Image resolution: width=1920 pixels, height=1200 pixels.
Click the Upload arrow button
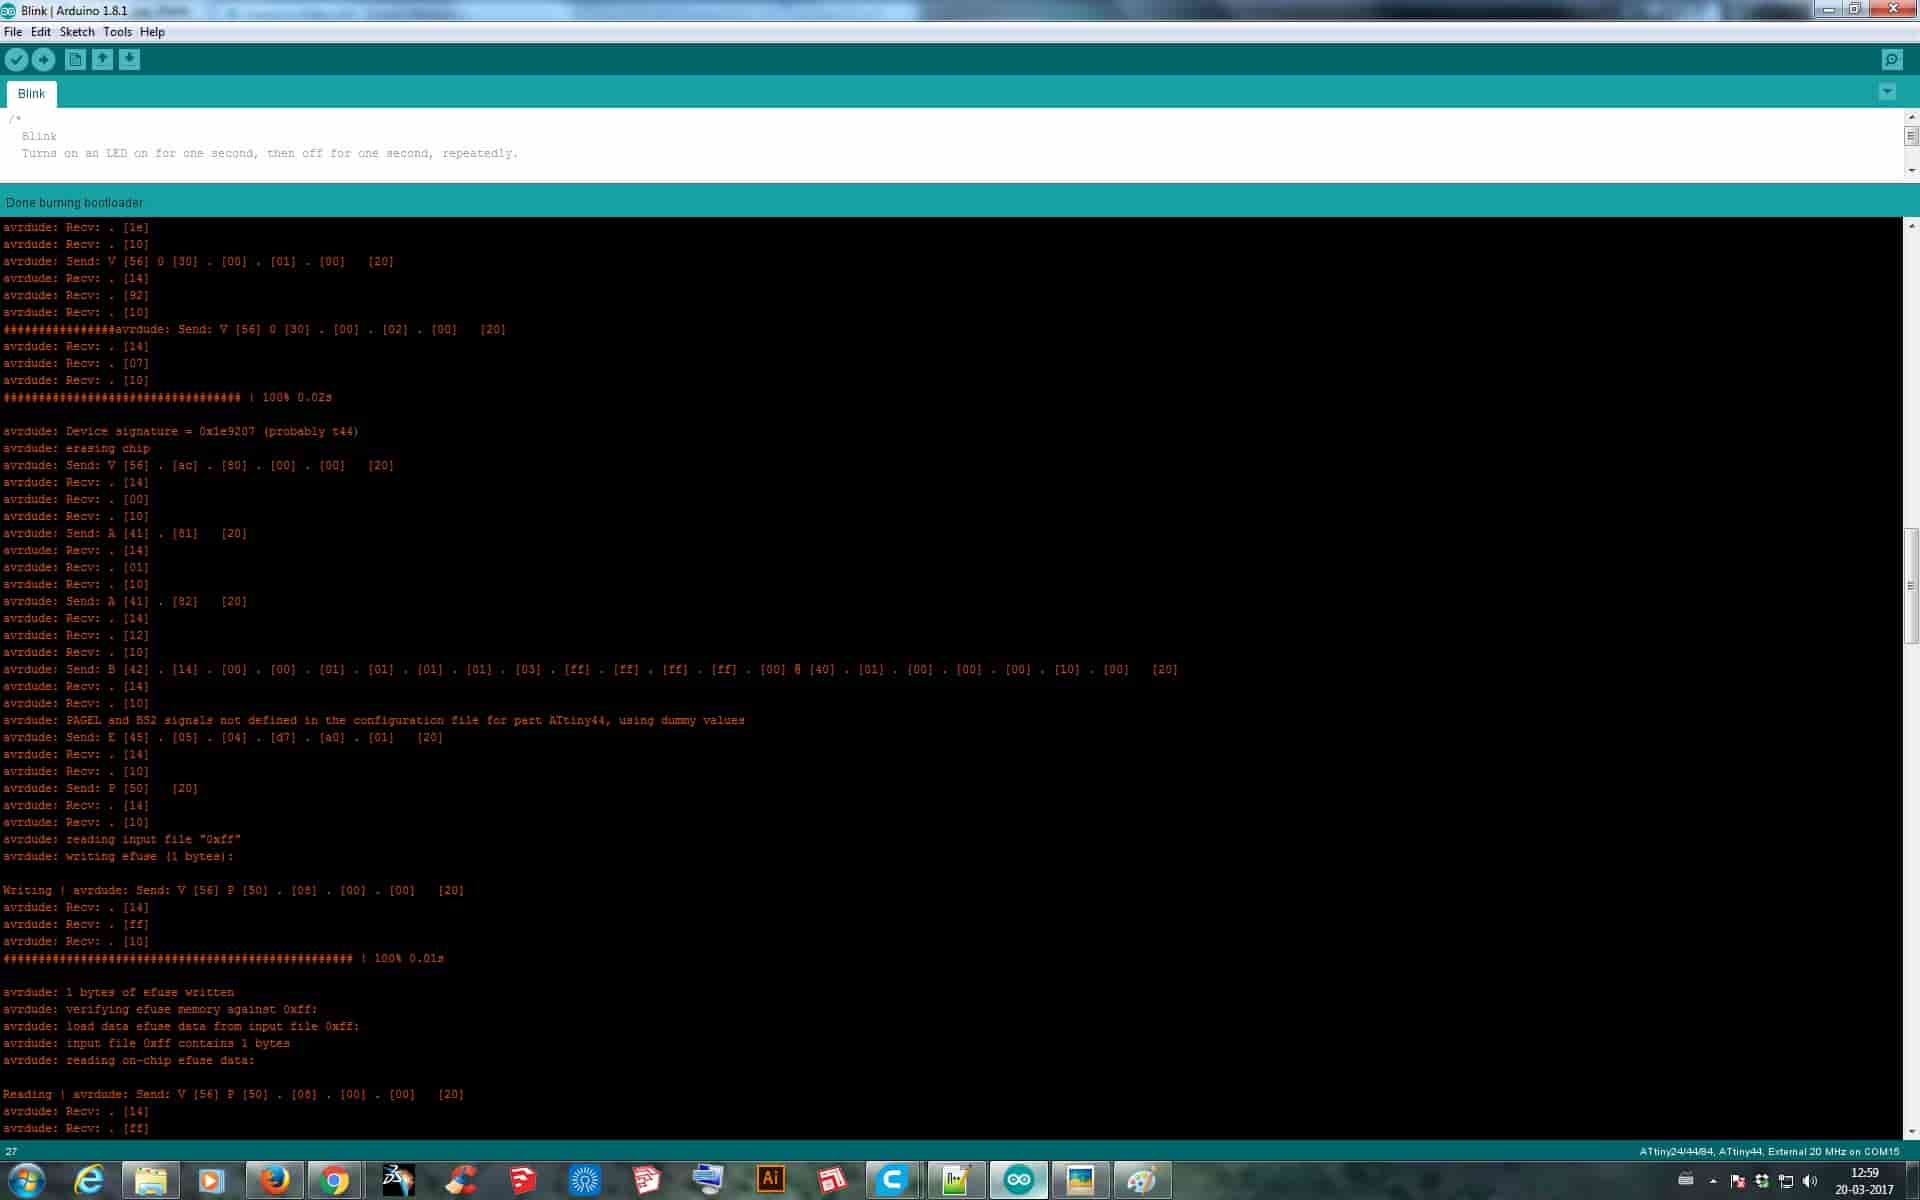(x=43, y=60)
